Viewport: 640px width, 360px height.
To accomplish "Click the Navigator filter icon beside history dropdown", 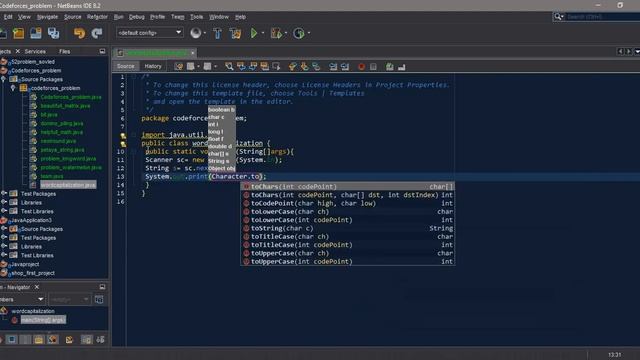I will (99, 300).
